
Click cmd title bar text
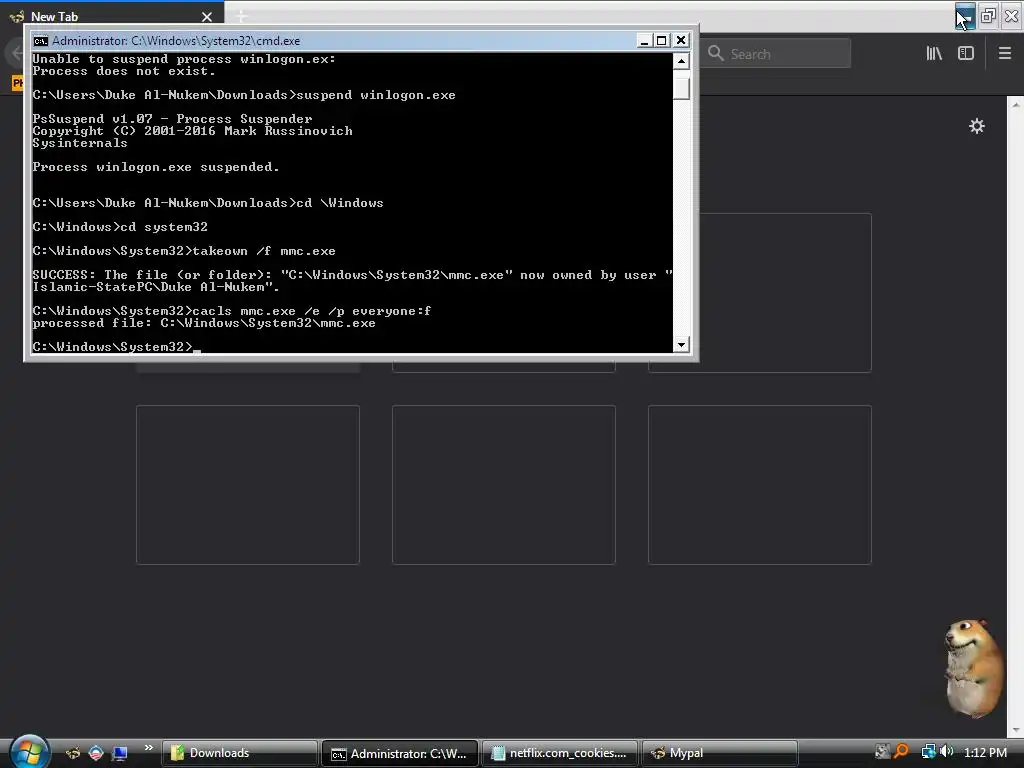click(176, 40)
